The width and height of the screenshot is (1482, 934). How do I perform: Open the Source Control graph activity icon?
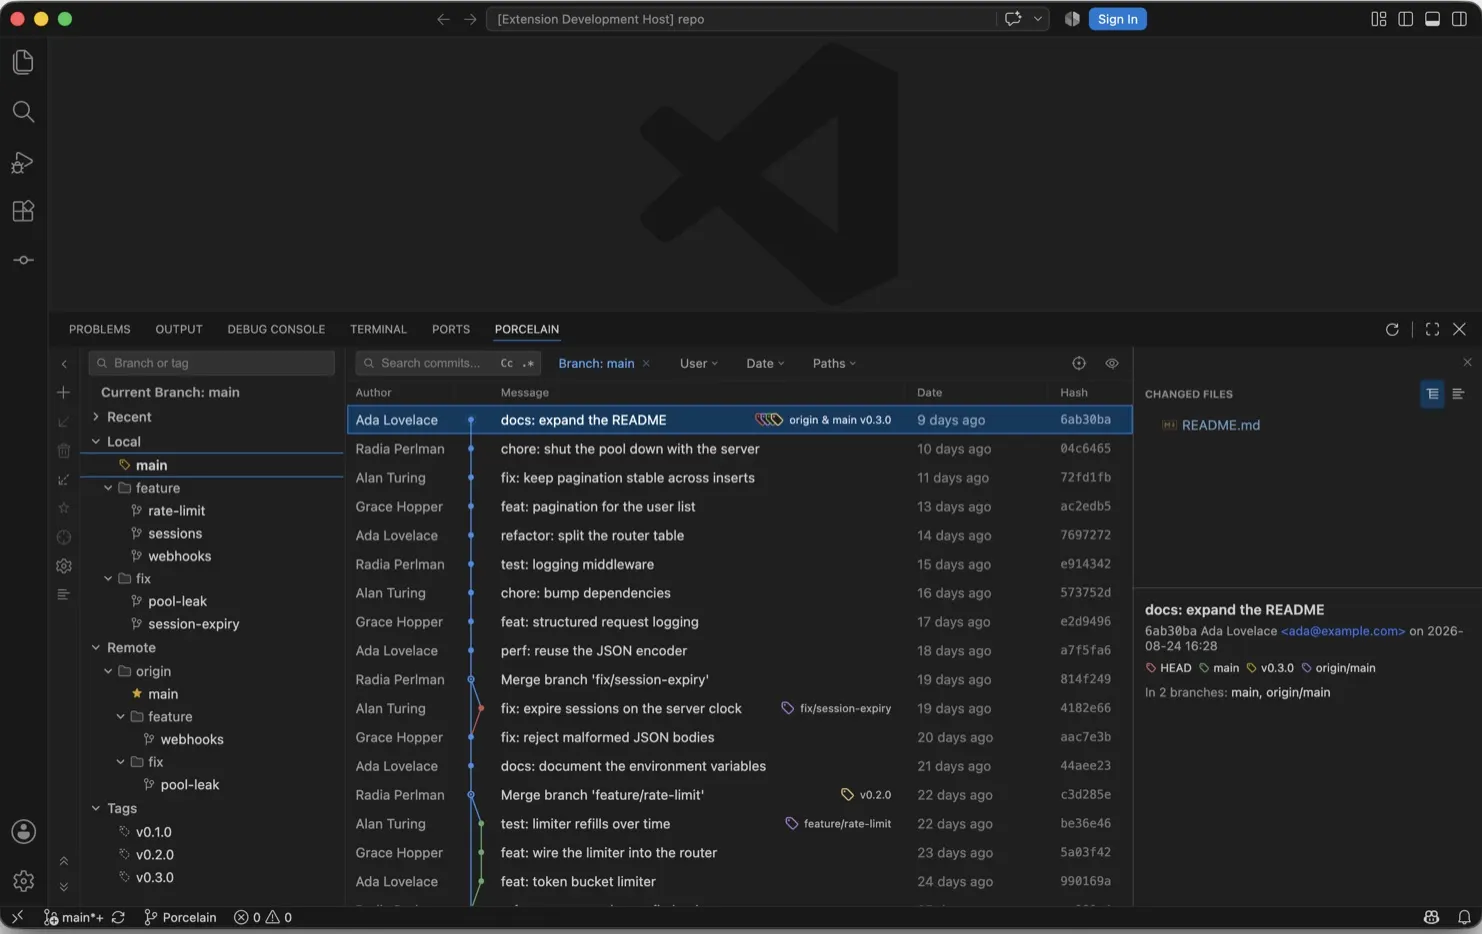click(23, 260)
